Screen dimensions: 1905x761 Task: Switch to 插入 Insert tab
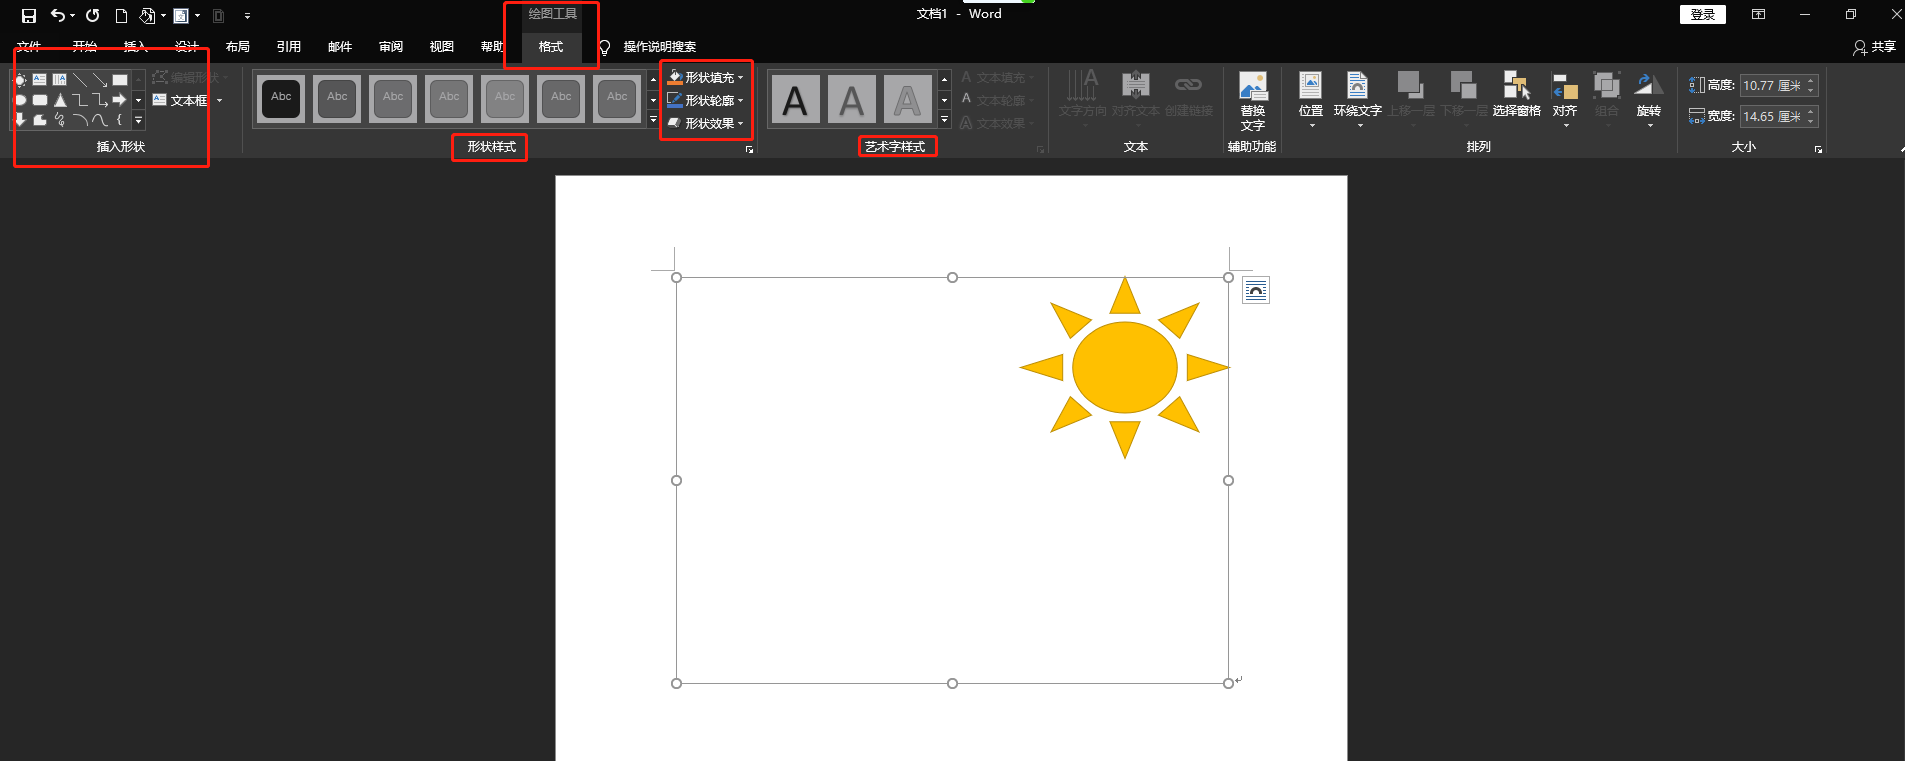pyautogui.click(x=135, y=47)
